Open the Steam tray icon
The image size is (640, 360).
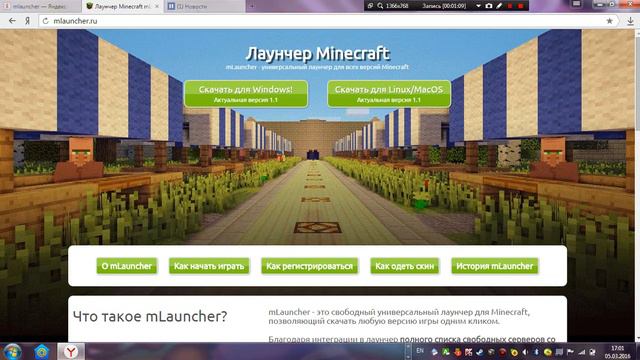[480, 352]
